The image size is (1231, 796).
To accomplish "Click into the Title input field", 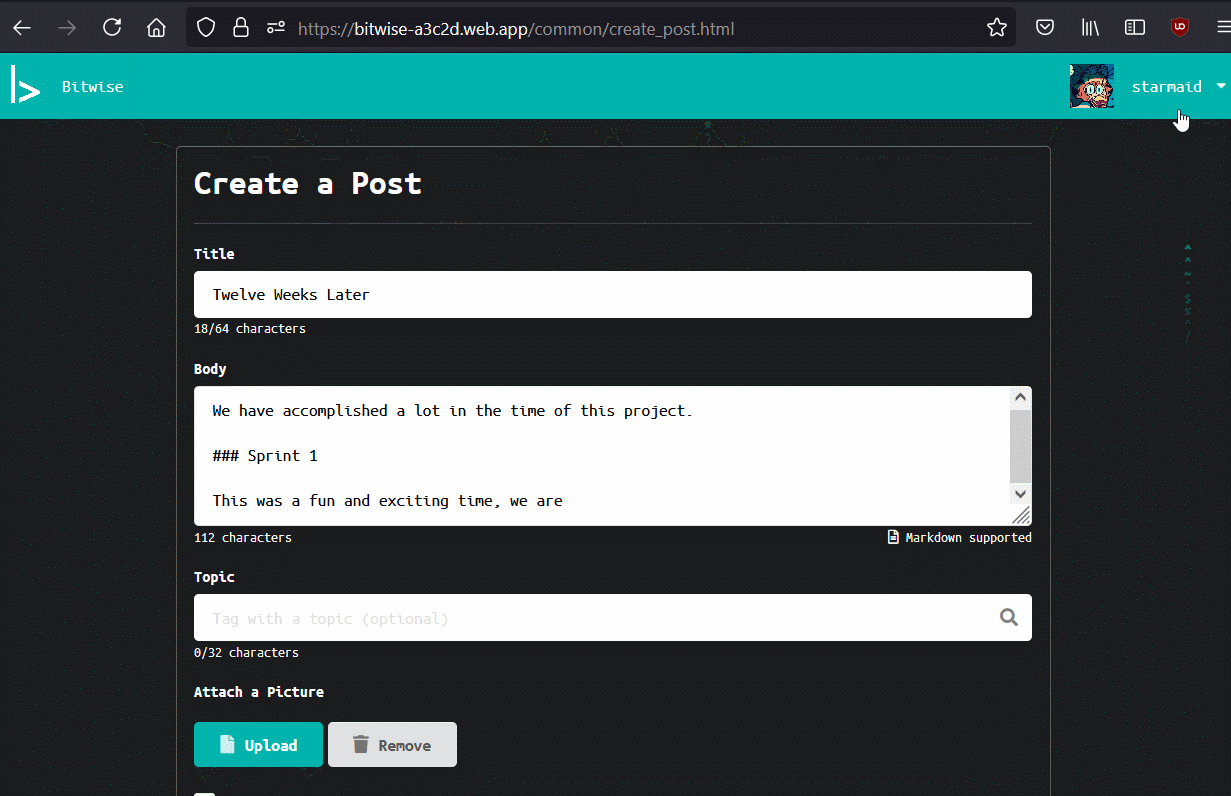I will pyautogui.click(x=612, y=295).
